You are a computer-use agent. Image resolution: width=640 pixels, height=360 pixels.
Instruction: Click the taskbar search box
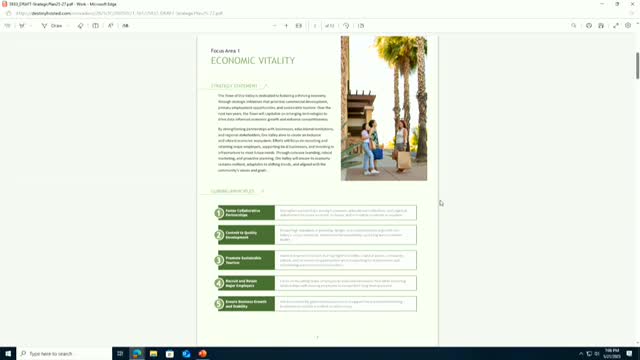click(x=64, y=353)
